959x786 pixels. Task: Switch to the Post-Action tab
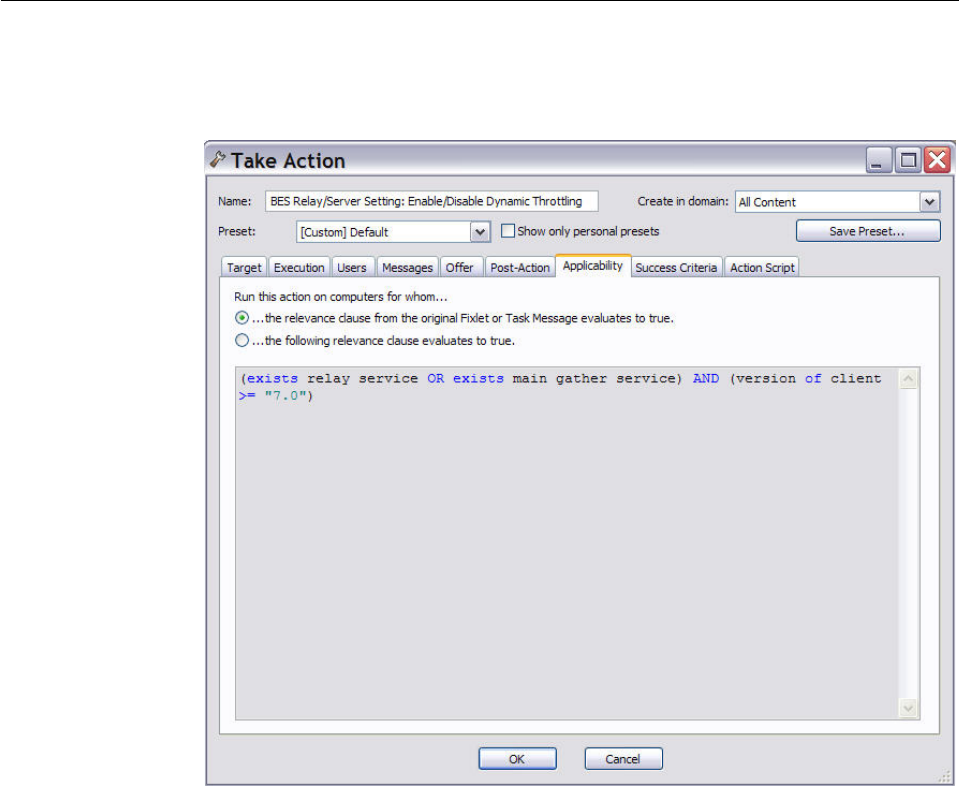pos(520,267)
